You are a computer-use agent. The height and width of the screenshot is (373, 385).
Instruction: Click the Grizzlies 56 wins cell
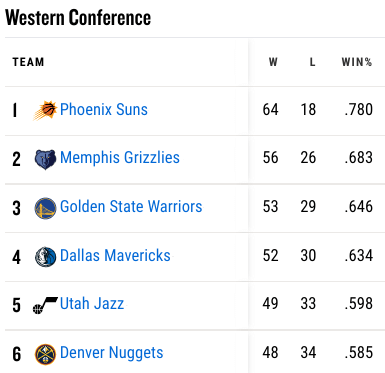click(x=270, y=157)
